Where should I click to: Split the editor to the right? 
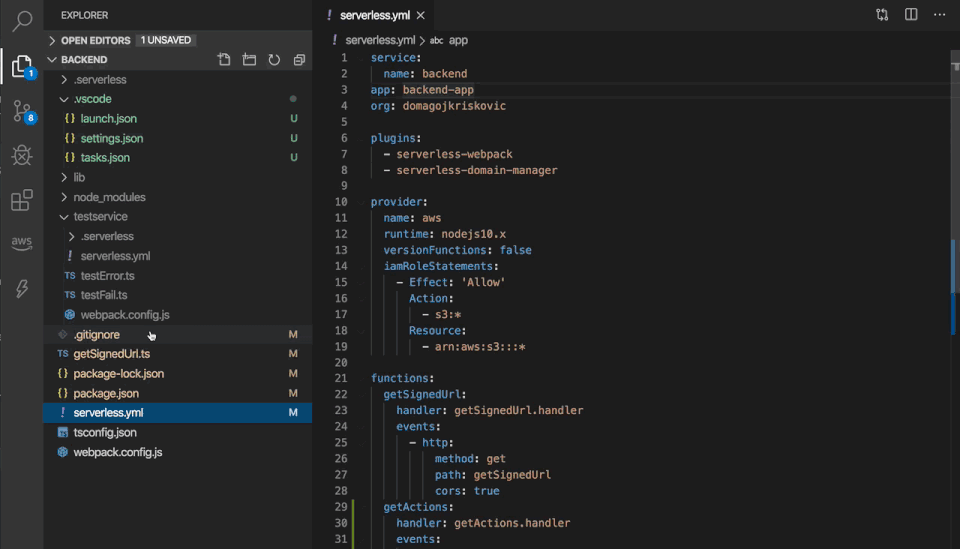(911, 15)
